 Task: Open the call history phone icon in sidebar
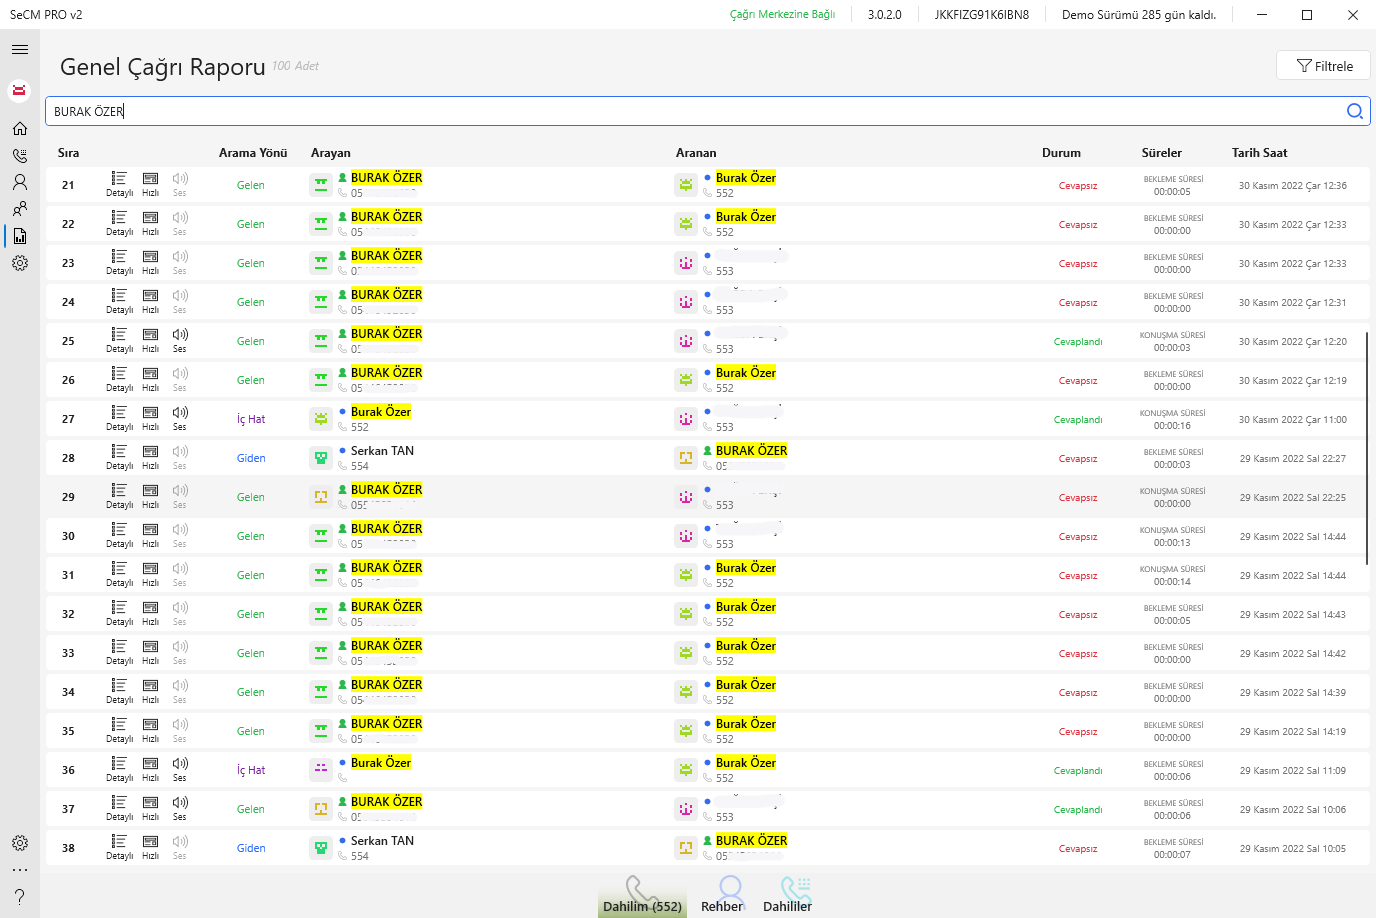pyautogui.click(x=20, y=155)
